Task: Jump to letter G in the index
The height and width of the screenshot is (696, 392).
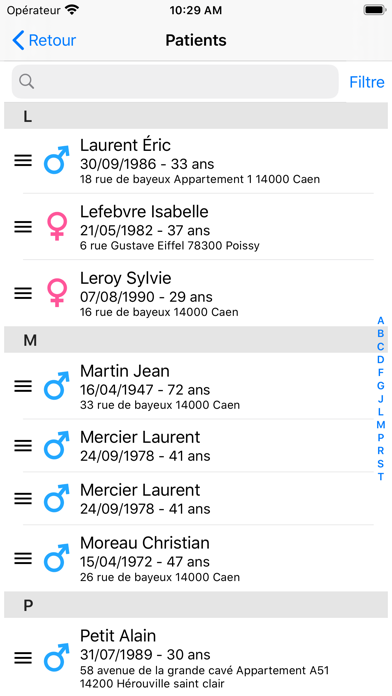Action: click(380, 386)
